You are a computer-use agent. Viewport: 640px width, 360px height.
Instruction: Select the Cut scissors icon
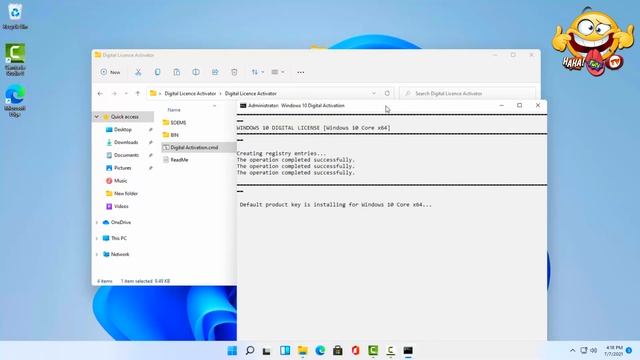click(x=138, y=72)
